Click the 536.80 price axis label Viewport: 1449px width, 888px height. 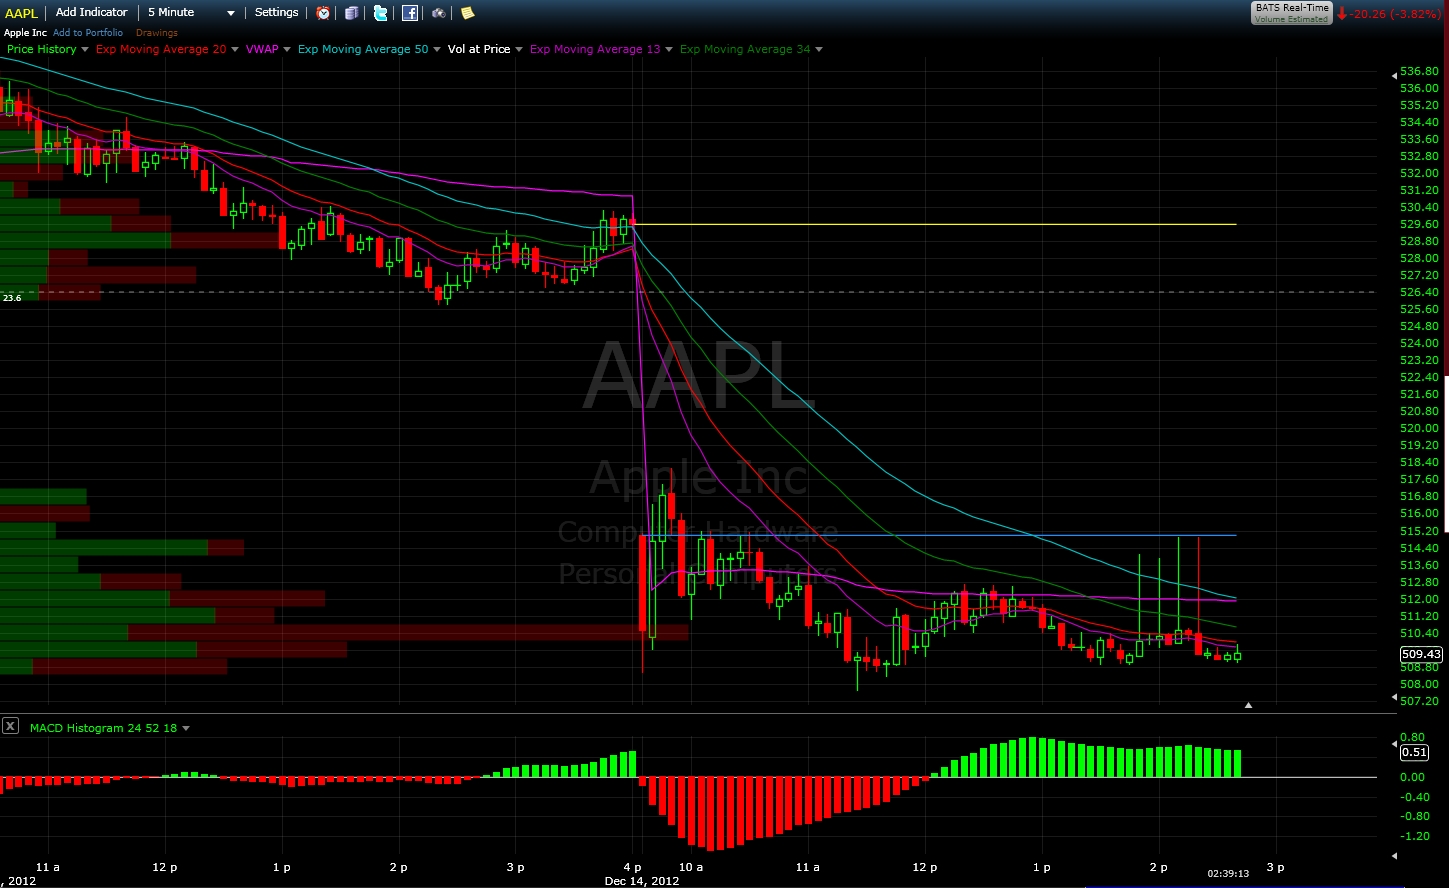click(x=1420, y=72)
